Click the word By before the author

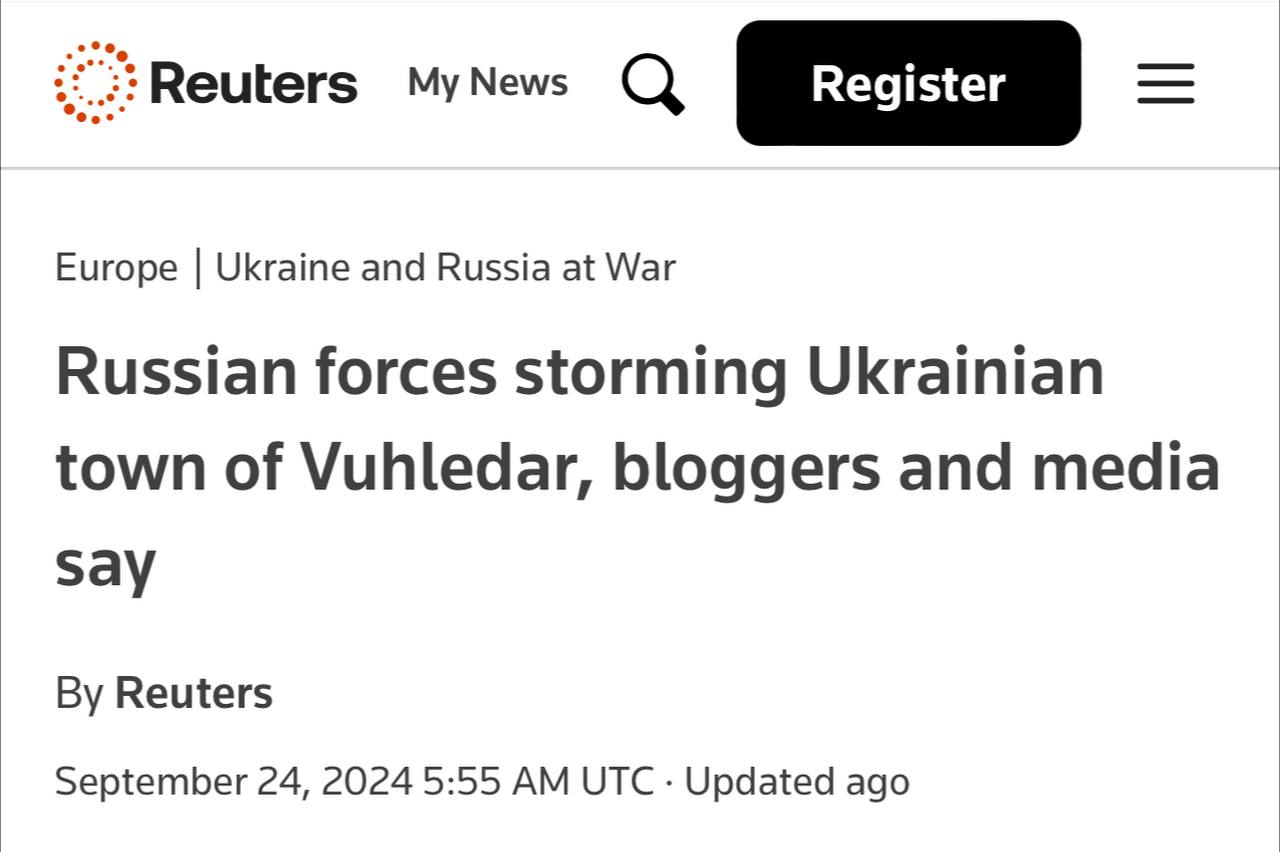click(x=79, y=694)
